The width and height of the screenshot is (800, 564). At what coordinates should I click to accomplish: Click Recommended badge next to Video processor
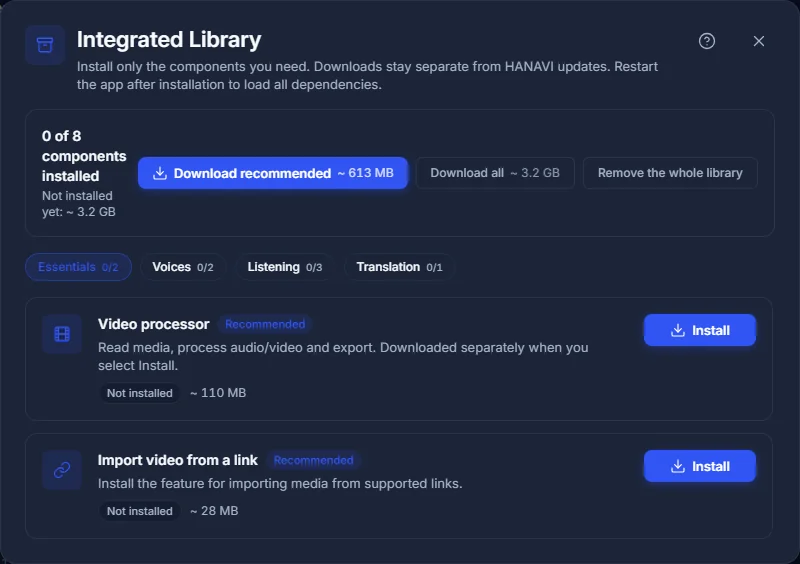tap(265, 324)
